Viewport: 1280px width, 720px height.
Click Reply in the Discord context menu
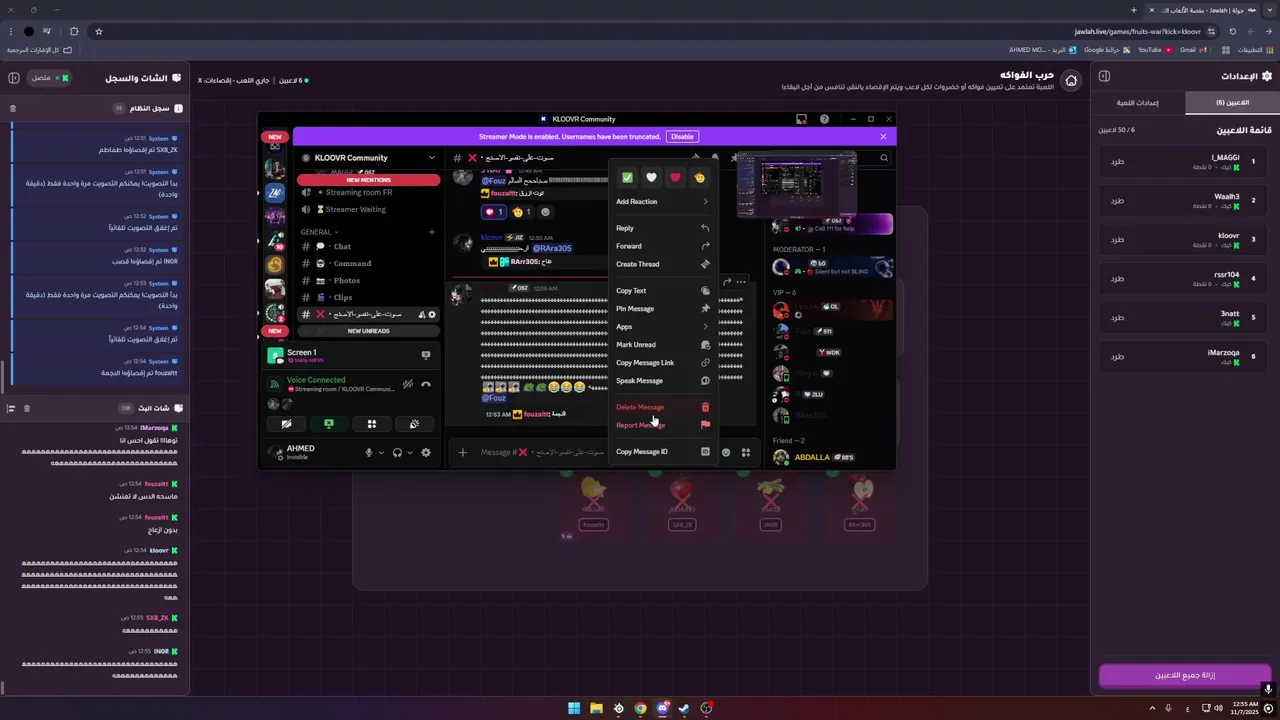[x=662, y=228]
